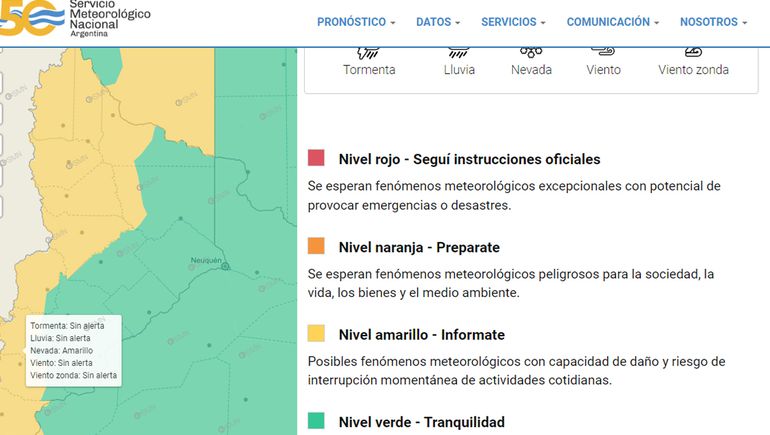This screenshot has height=435, width=770.
Task: Click the orange Nivel naranja color swatch
Action: (316, 245)
